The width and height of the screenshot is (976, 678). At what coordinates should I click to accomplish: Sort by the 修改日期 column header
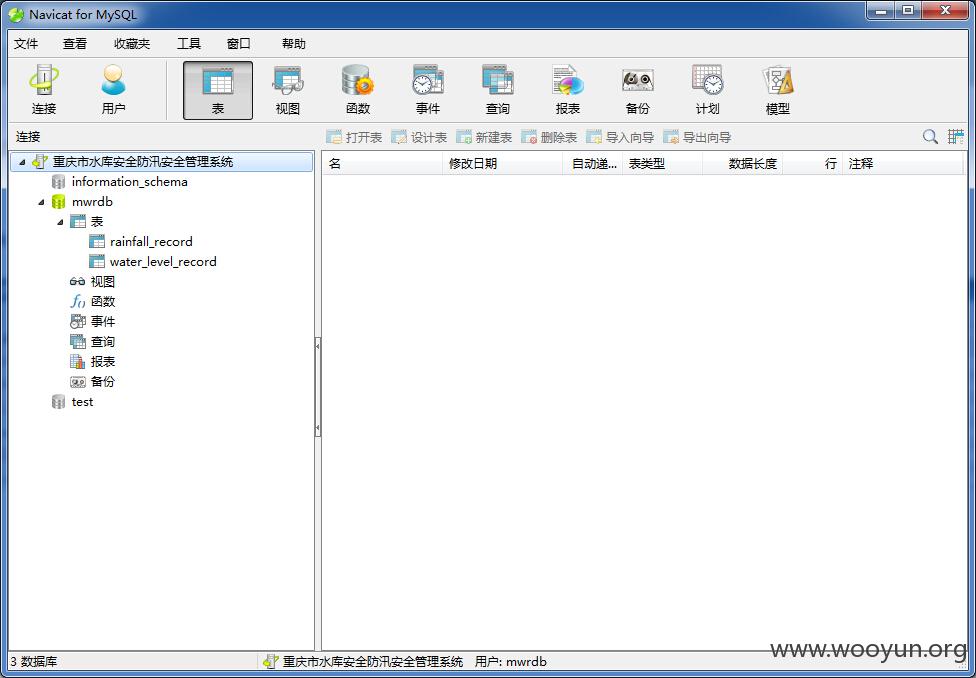tap(502, 164)
